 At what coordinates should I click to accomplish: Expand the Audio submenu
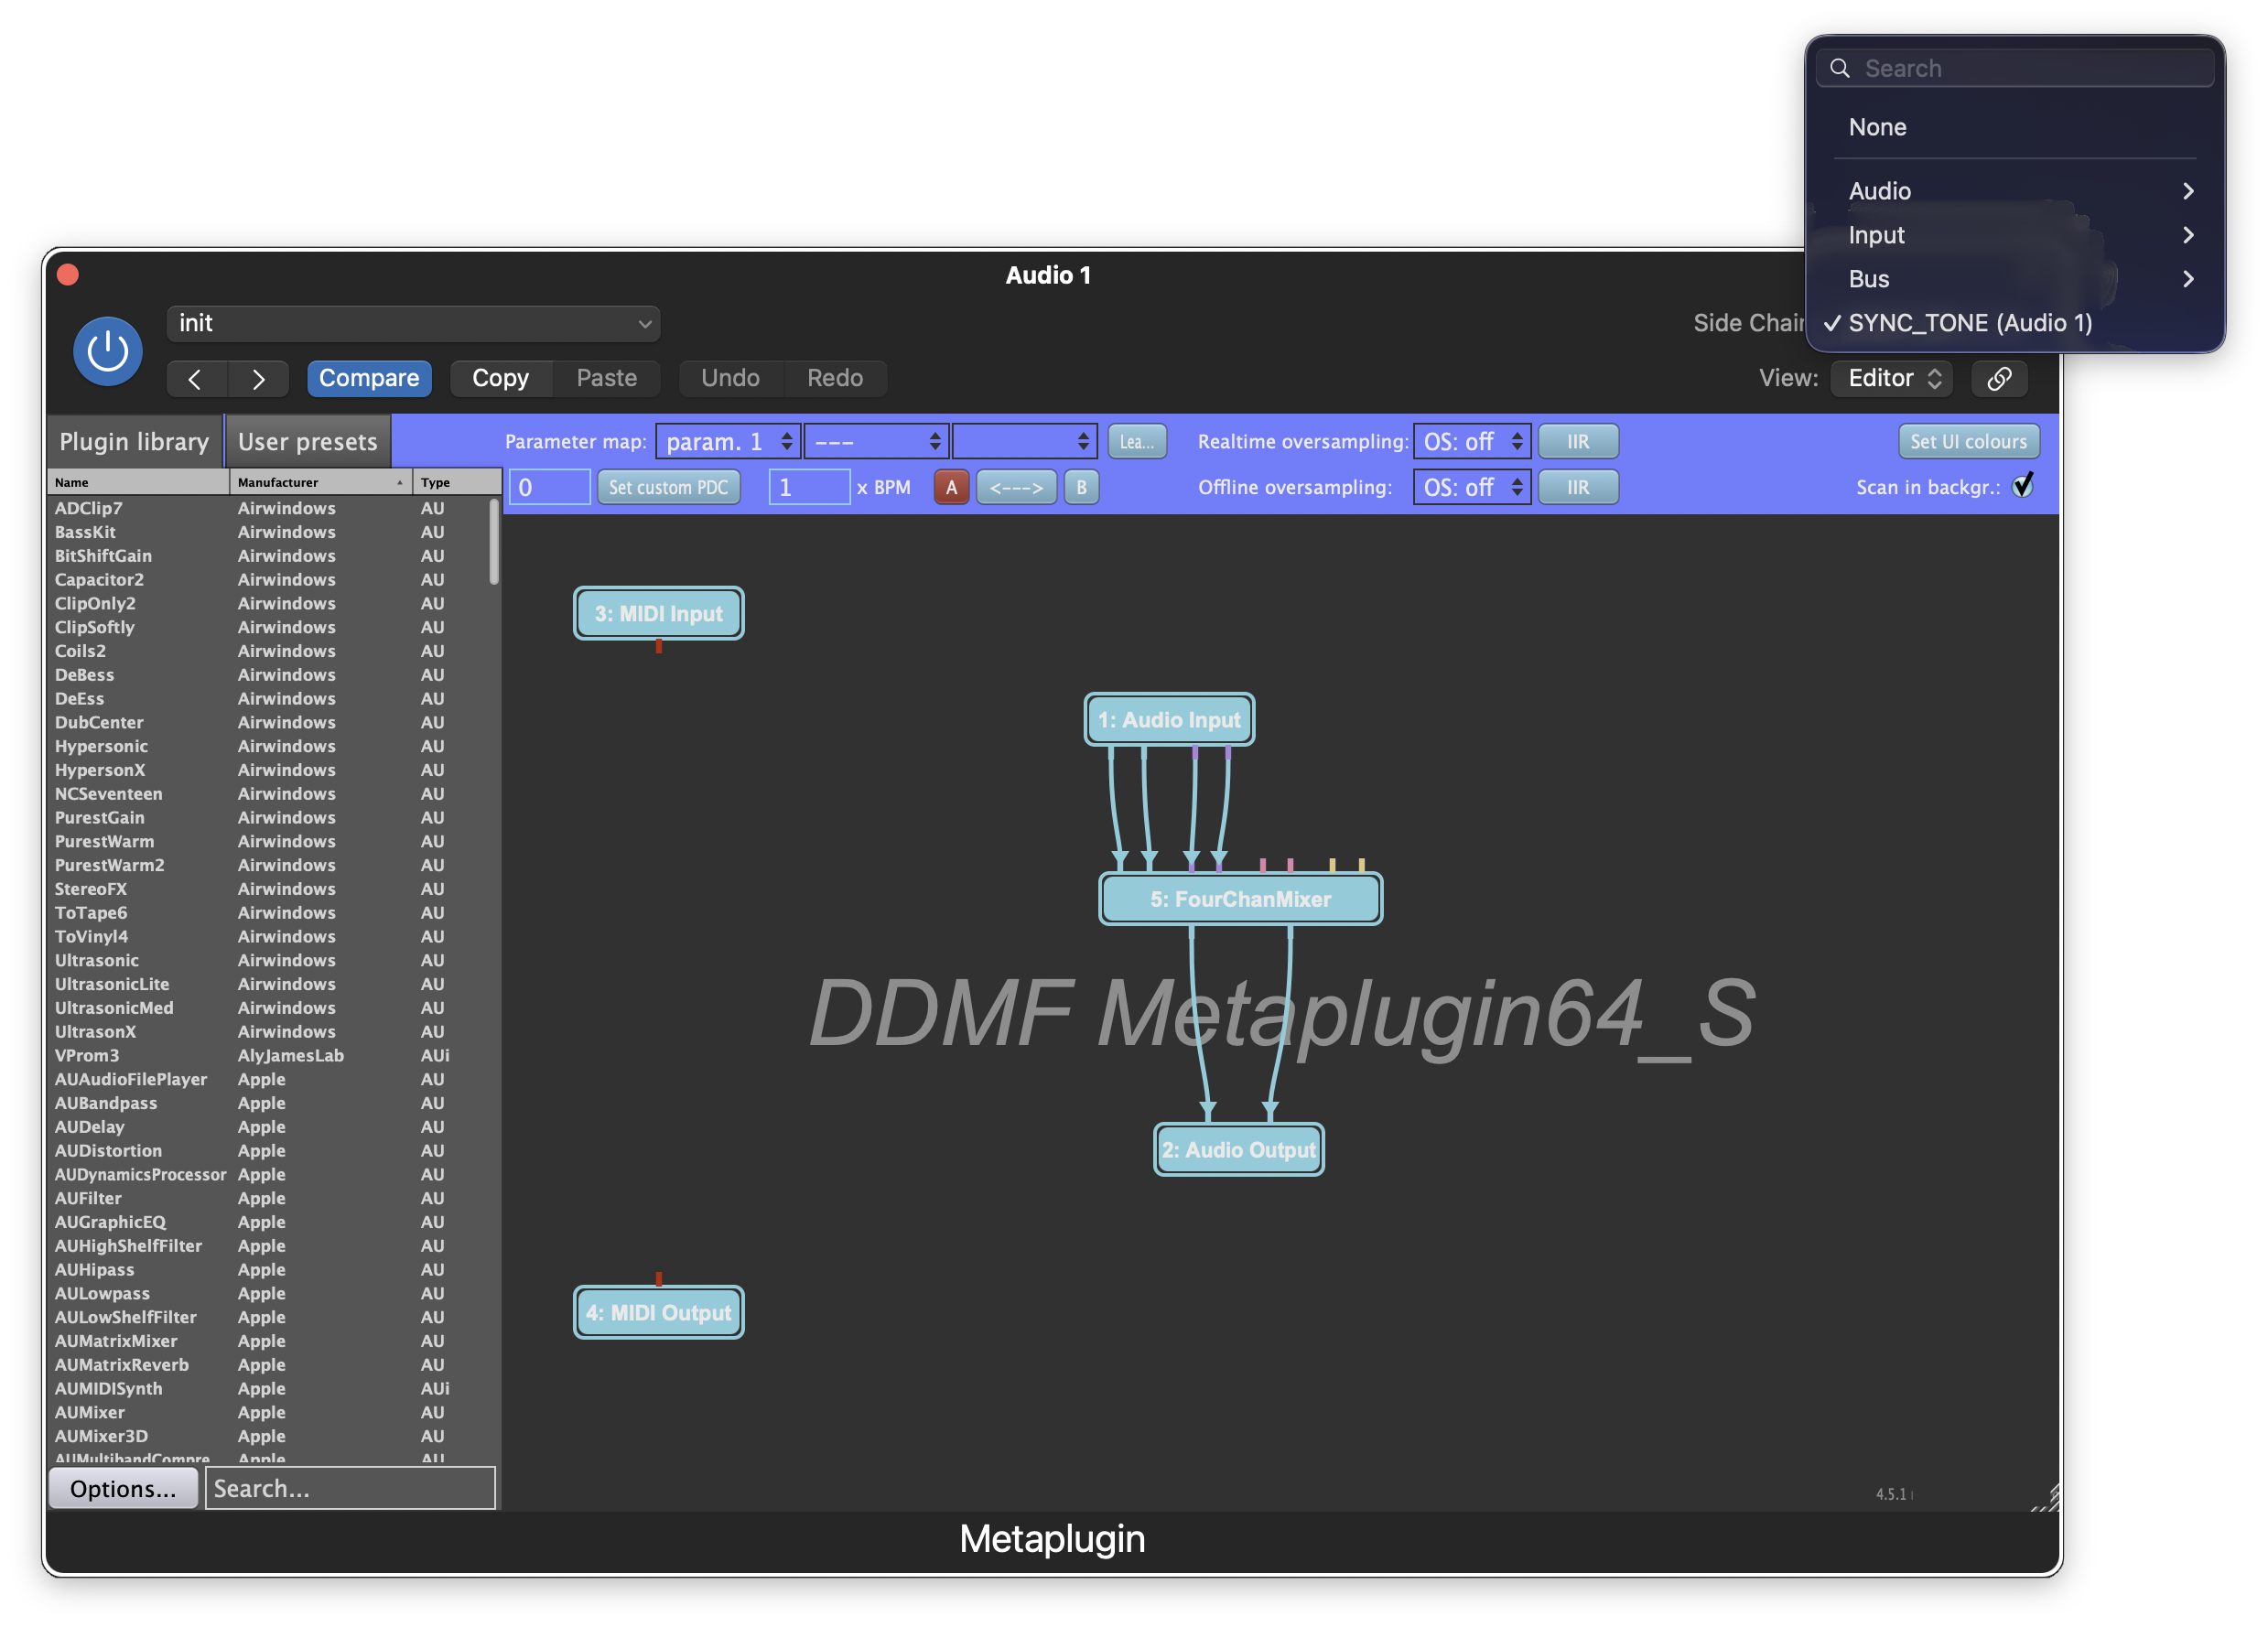(x=2015, y=191)
